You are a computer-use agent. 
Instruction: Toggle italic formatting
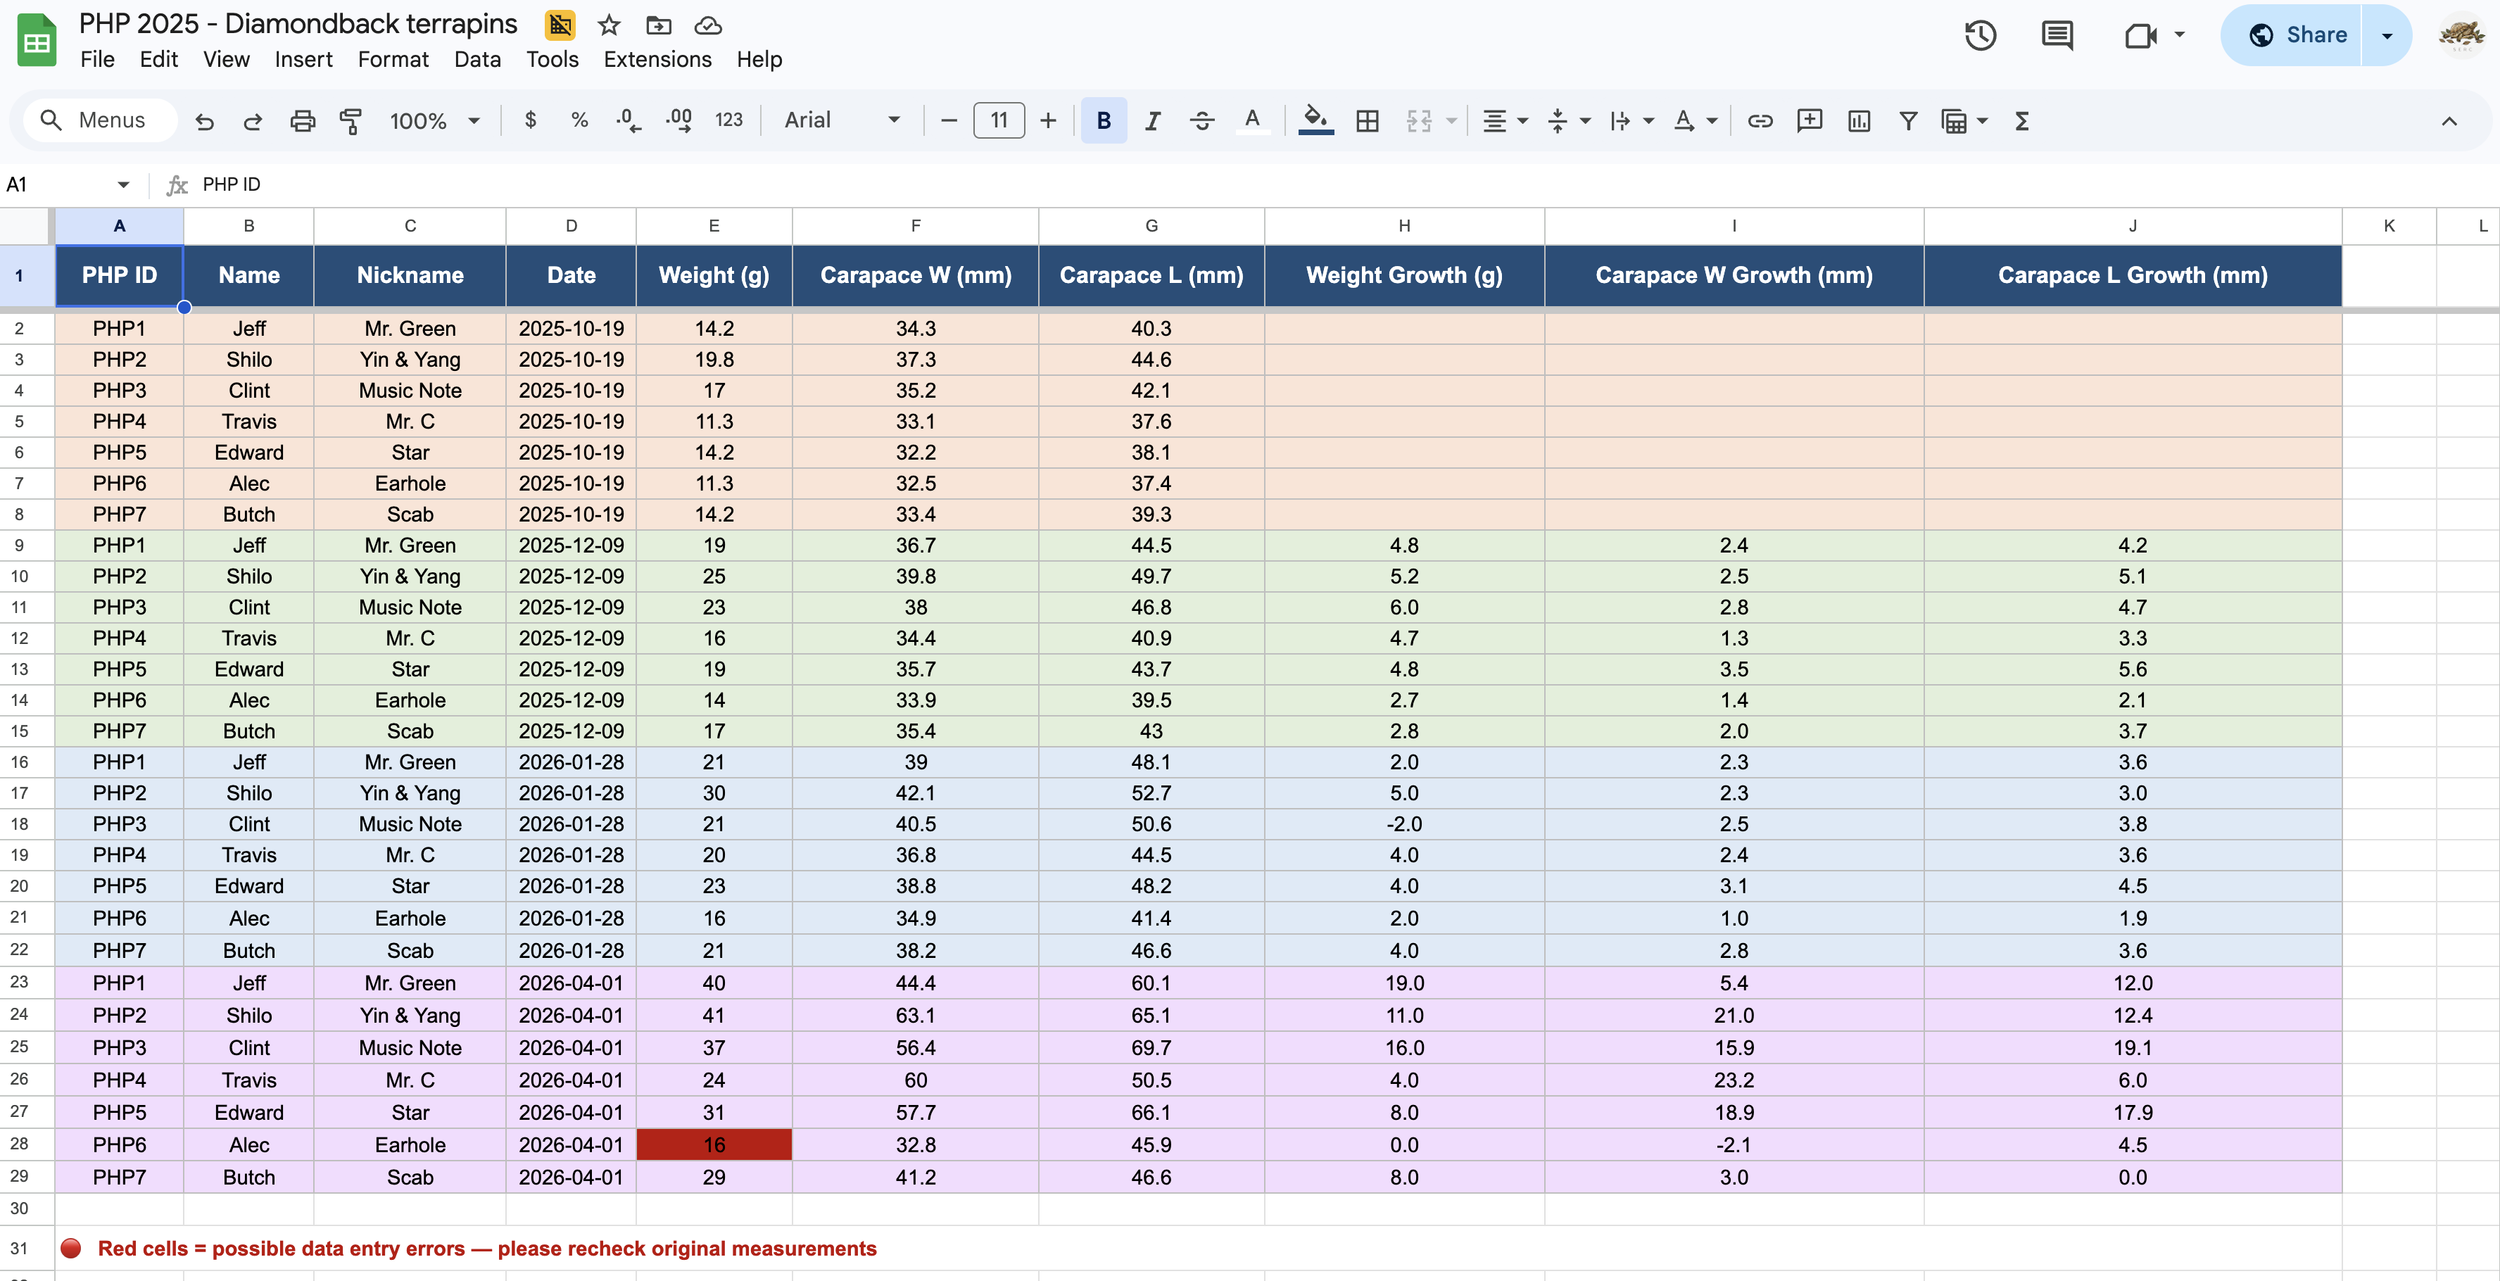pyautogui.click(x=1152, y=121)
